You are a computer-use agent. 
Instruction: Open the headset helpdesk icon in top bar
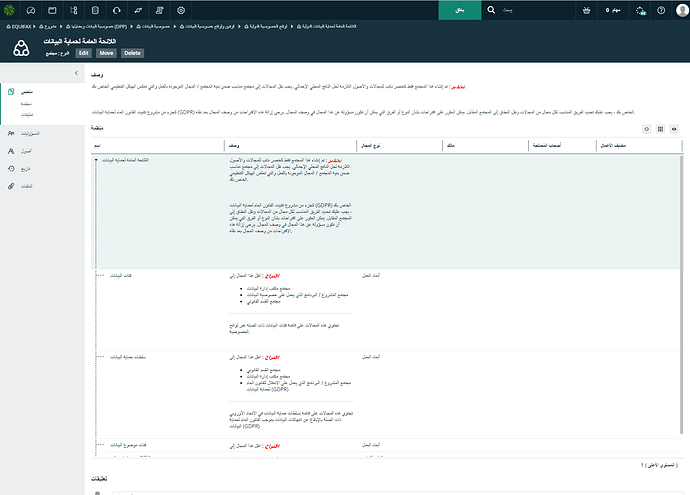click(116, 10)
